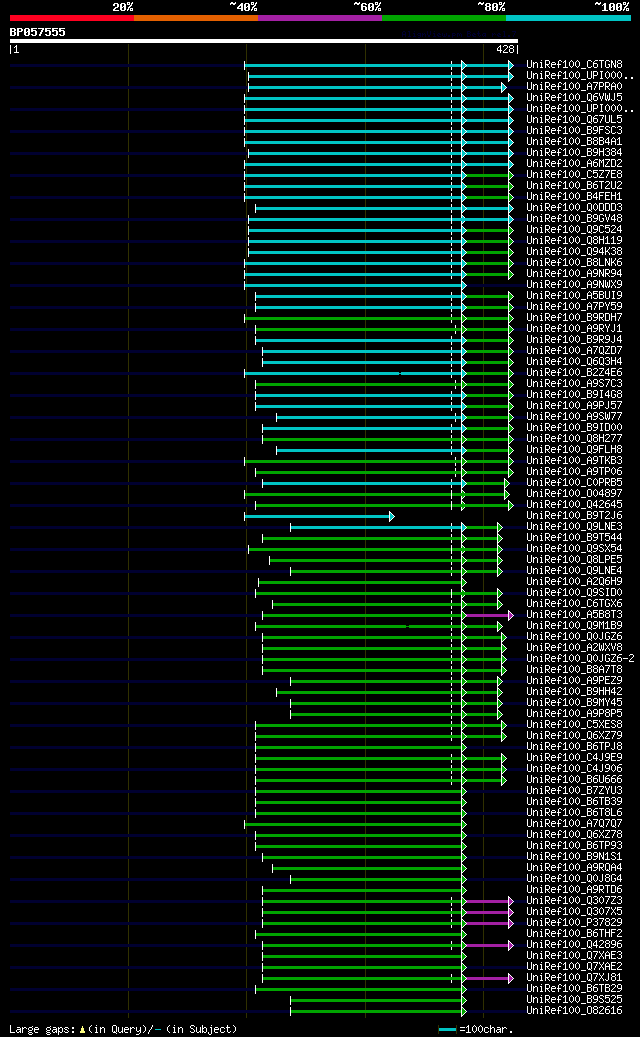Select the UniRef100_C5Z7E8 label
Screen dimensions: 640x1037
tap(574, 175)
